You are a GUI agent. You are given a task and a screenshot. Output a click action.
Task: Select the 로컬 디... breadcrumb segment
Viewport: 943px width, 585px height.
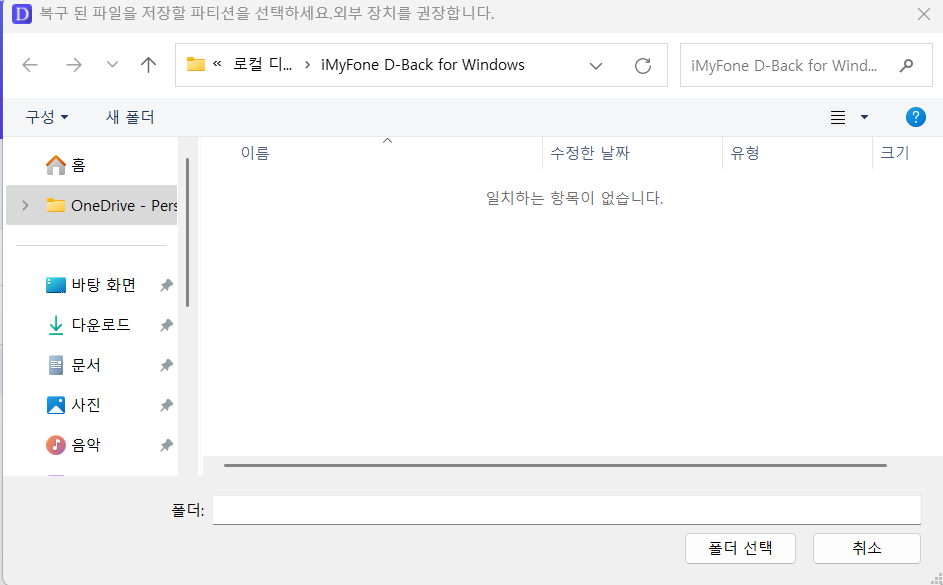(262, 64)
